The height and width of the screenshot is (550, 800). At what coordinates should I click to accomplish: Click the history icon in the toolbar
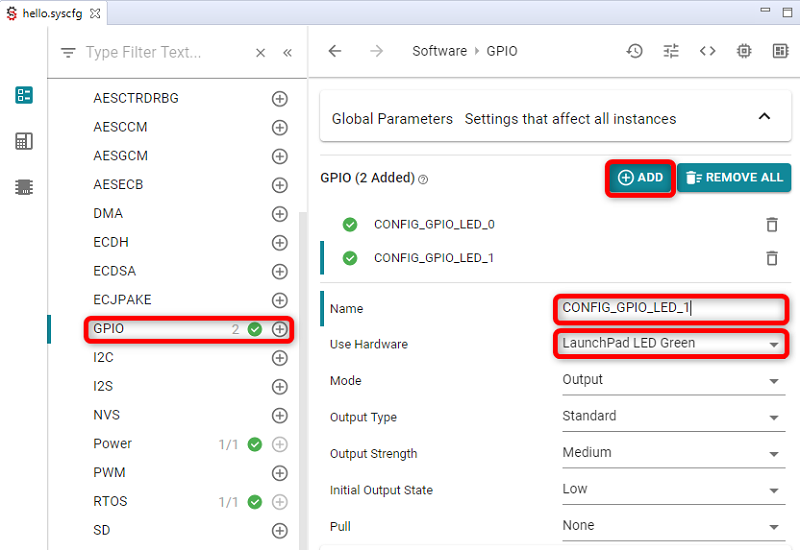[635, 51]
